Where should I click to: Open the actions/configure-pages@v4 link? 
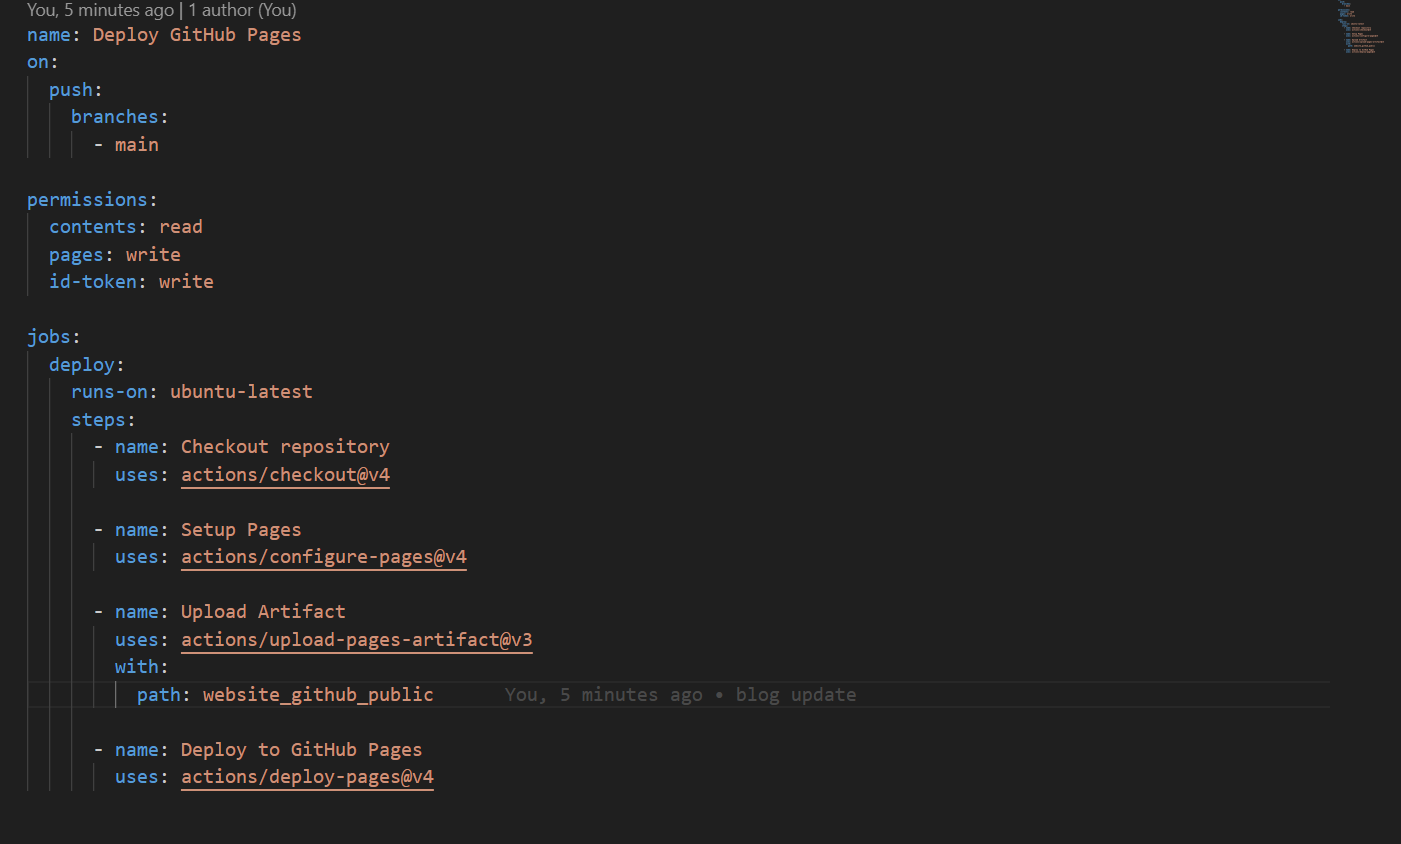tap(324, 557)
